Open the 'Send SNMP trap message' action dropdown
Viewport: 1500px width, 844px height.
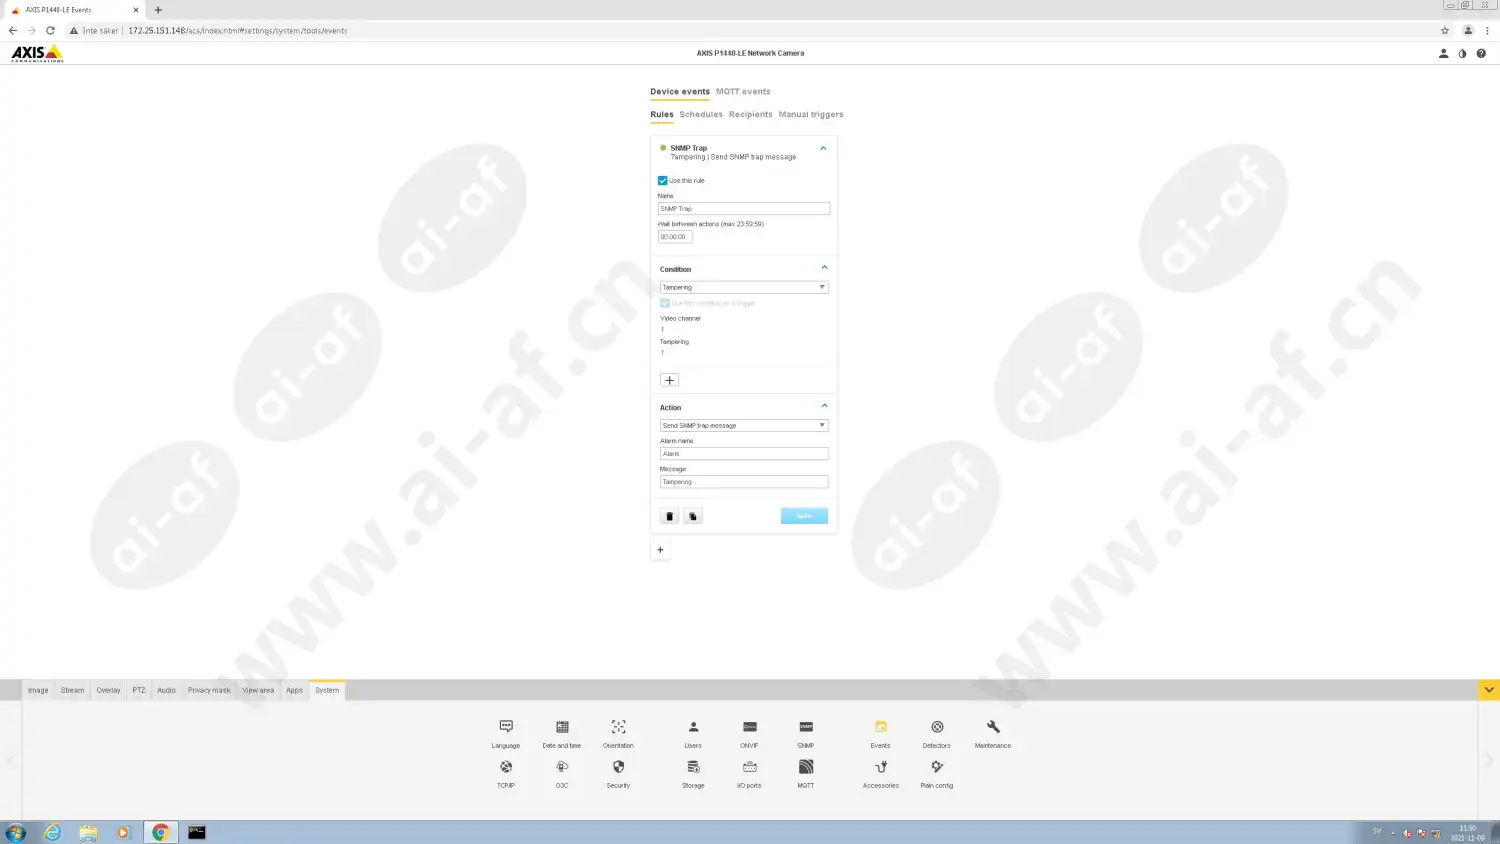(744, 426)
